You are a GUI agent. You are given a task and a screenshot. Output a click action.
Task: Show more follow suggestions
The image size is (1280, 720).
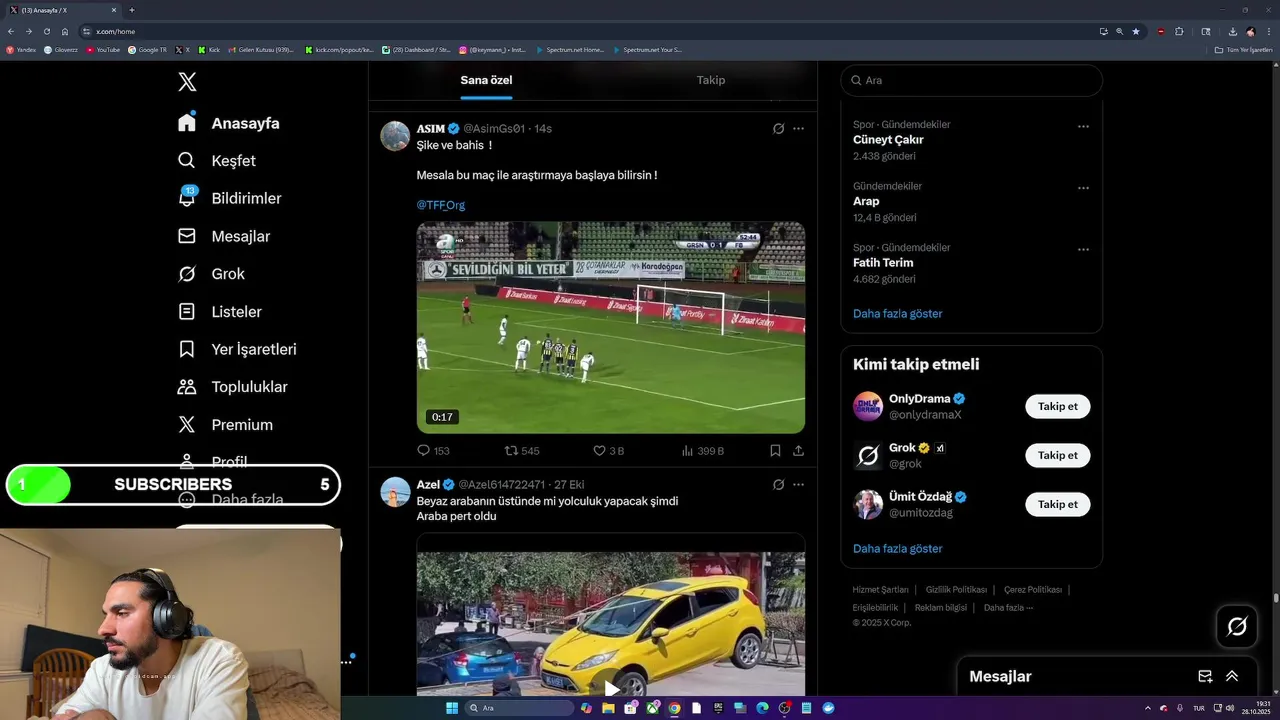point(898,549)
